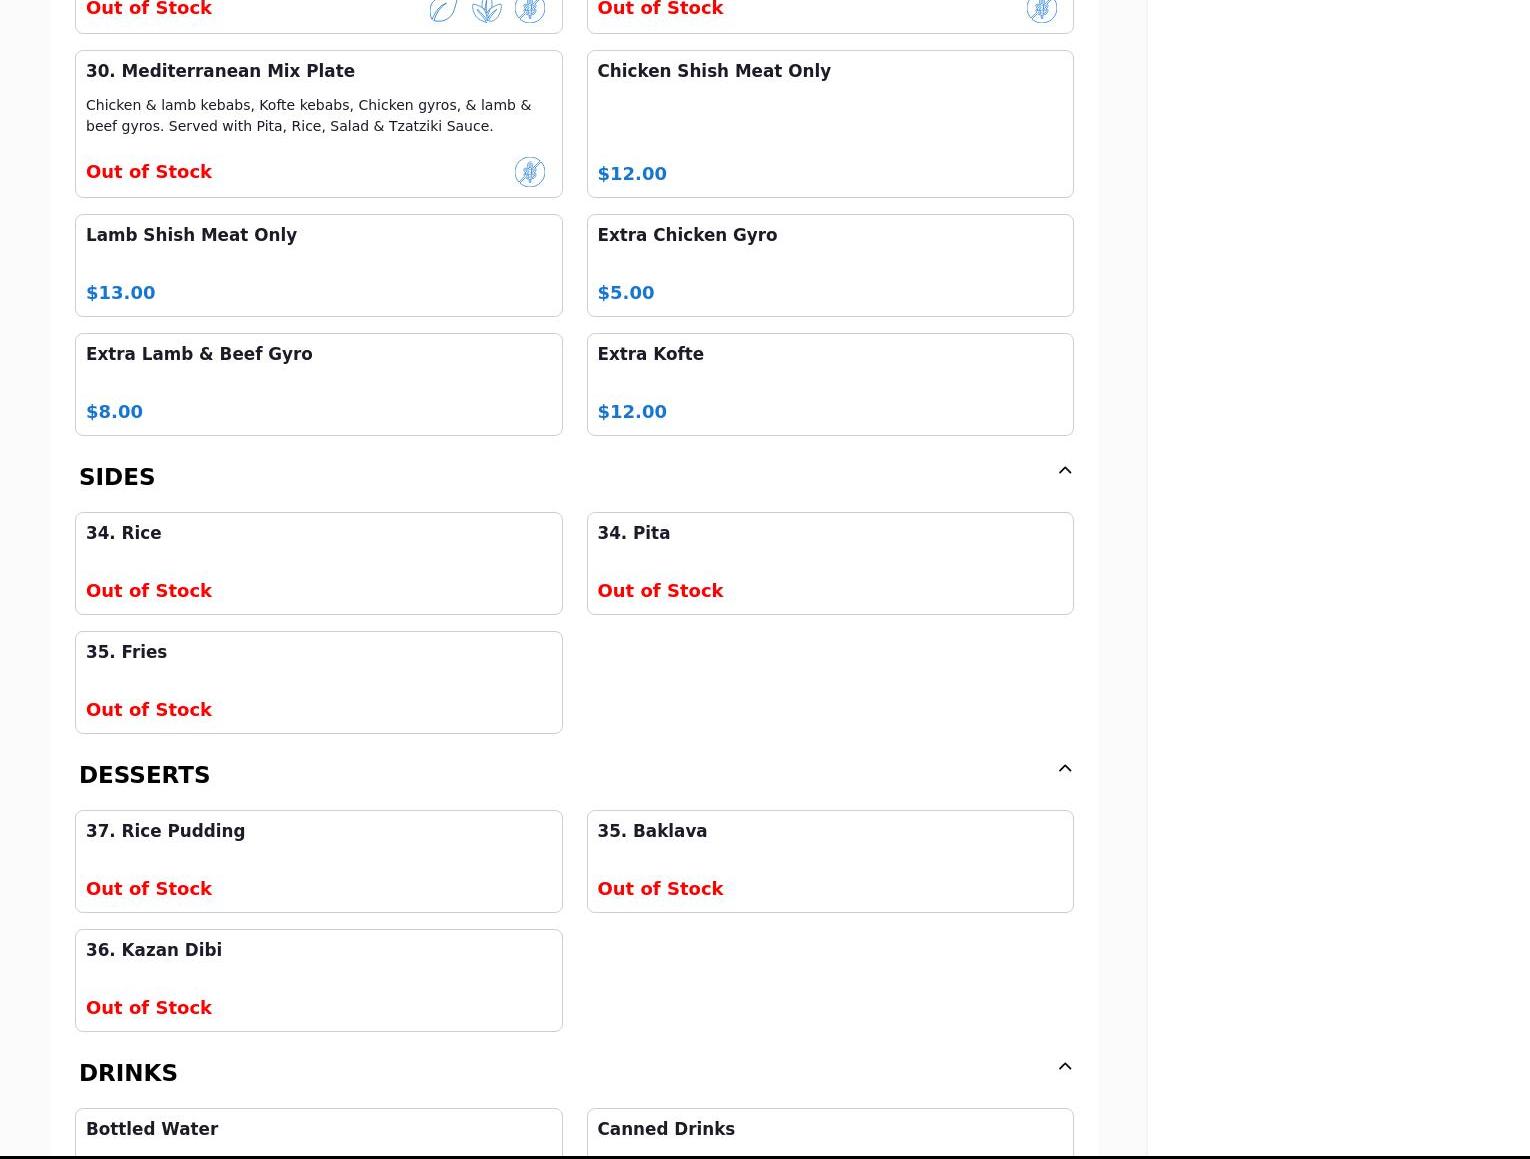Click gluten-free icon in top-right item card
This screenshot has width=1530, height=1159.
tap(1041, 10)
